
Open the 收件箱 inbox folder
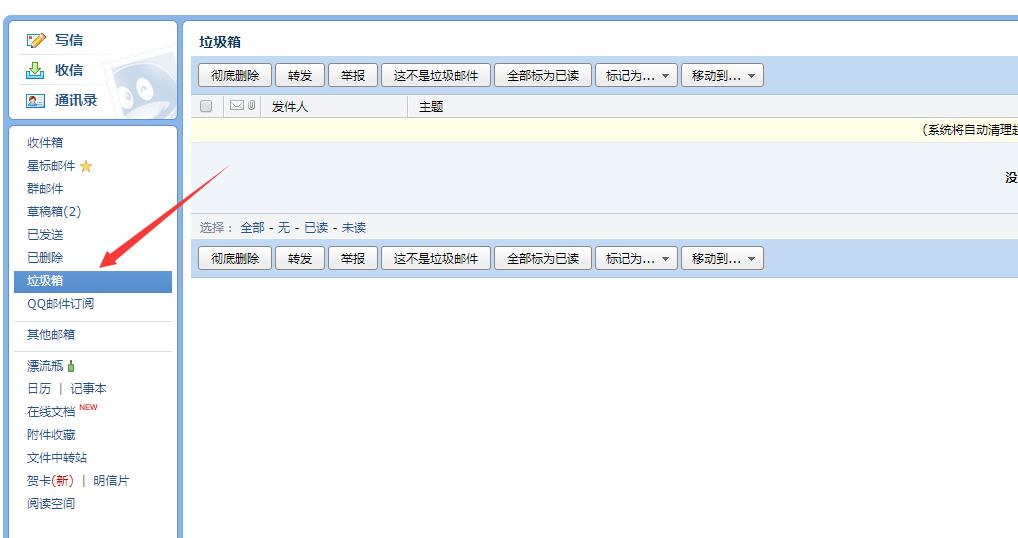coord(45,143)
